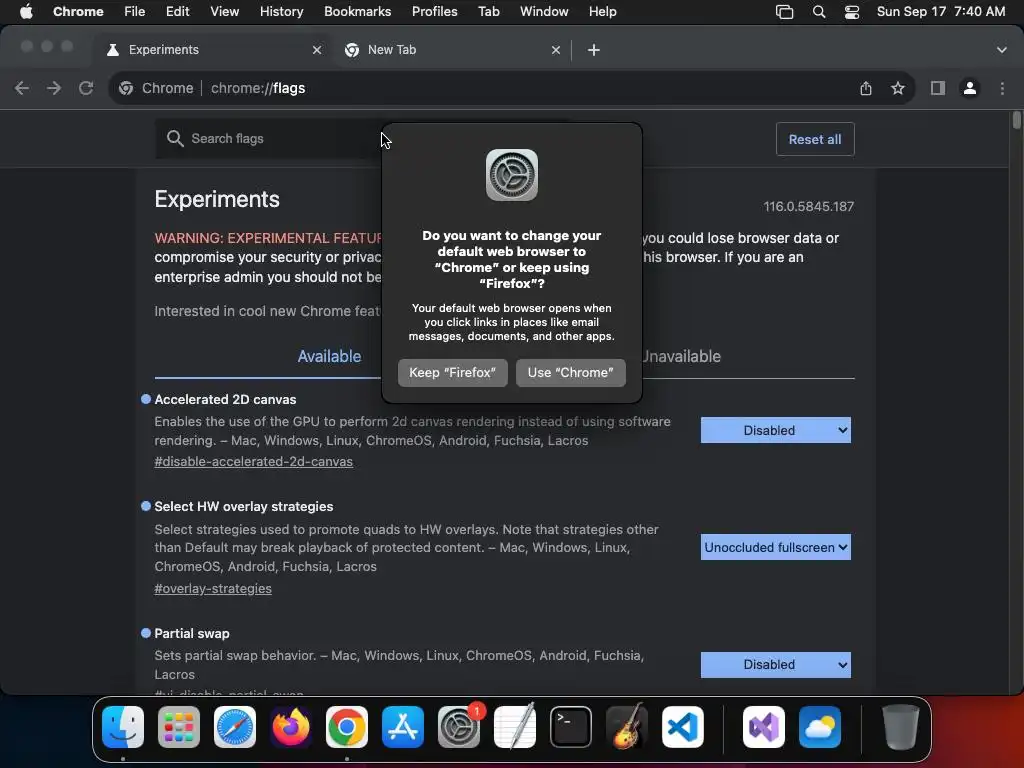Open System Settings from the Dock
The image size is (1024, 768).
(458, 727)
